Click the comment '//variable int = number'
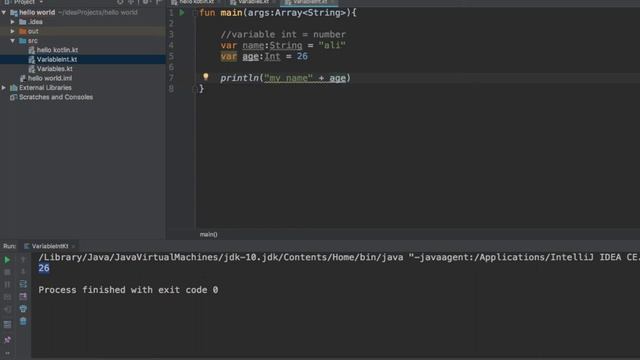 pos(283,35)
